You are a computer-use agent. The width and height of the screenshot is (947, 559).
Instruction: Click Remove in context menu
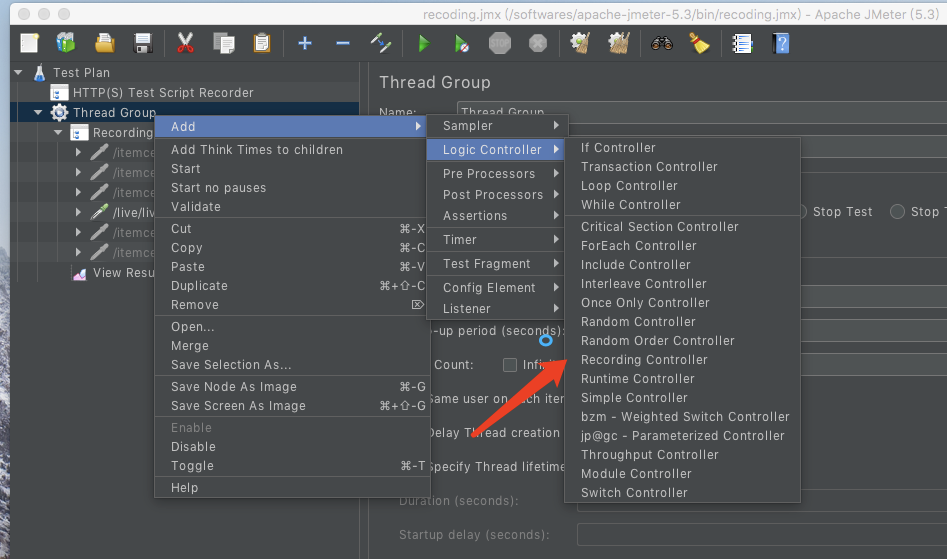click(292, 305)
